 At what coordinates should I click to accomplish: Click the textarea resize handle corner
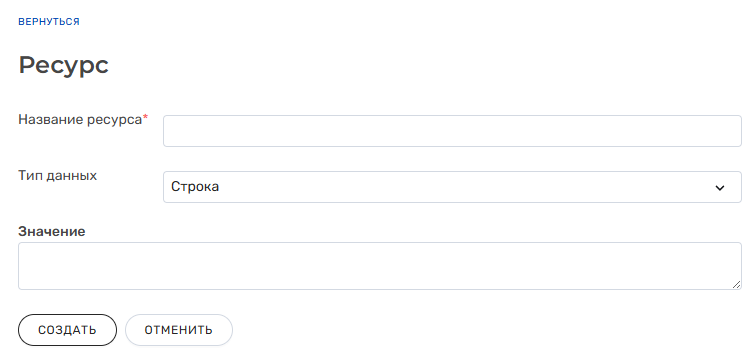(x=736, y=285)
